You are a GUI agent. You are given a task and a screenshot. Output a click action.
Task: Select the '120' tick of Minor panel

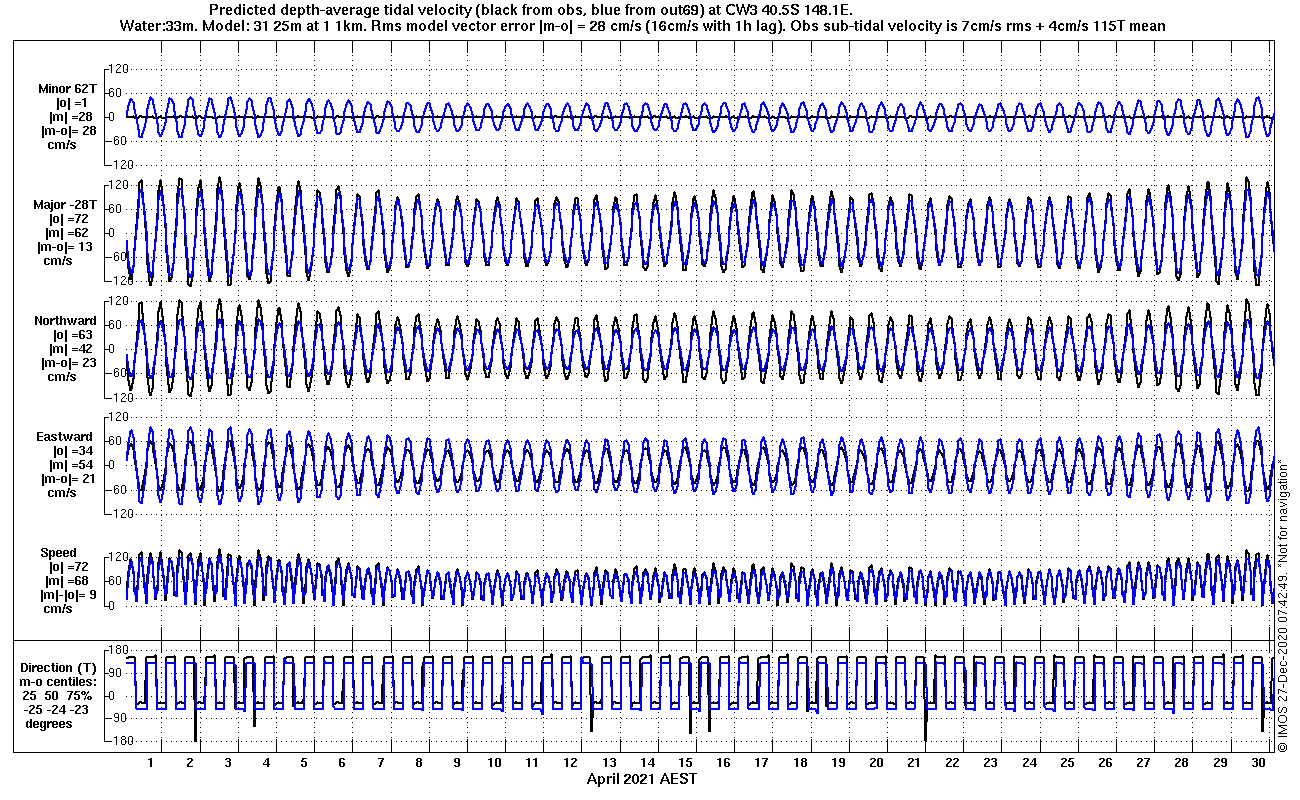click(x=121, y=69)
